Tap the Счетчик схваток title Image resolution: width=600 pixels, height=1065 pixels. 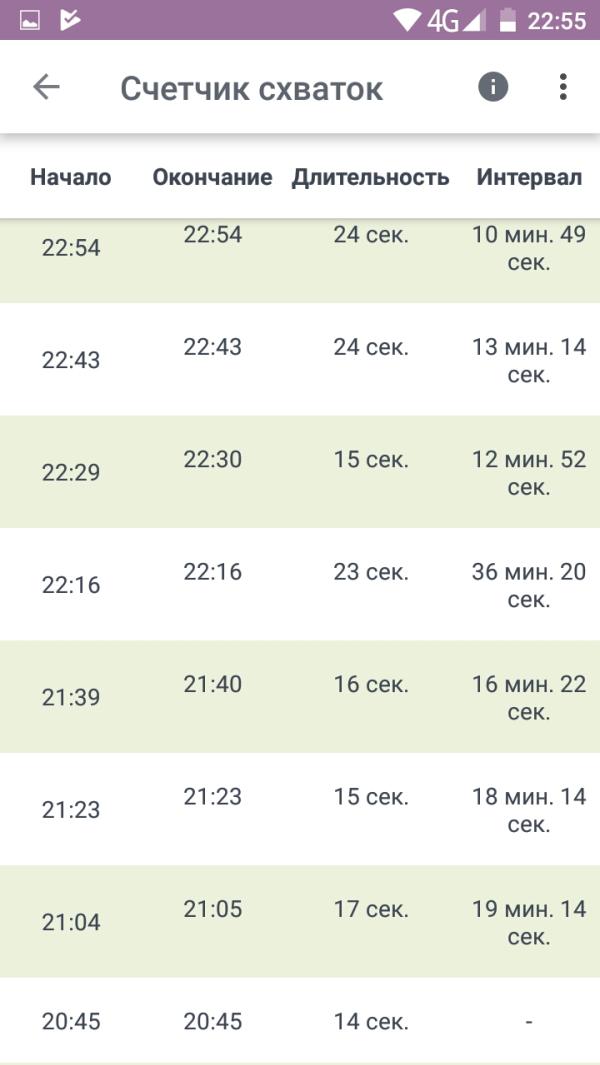coord(251,89)
